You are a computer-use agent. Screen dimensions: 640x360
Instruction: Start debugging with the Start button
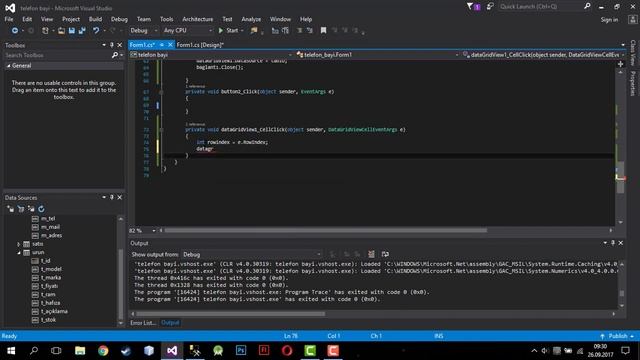coord(228,31)
